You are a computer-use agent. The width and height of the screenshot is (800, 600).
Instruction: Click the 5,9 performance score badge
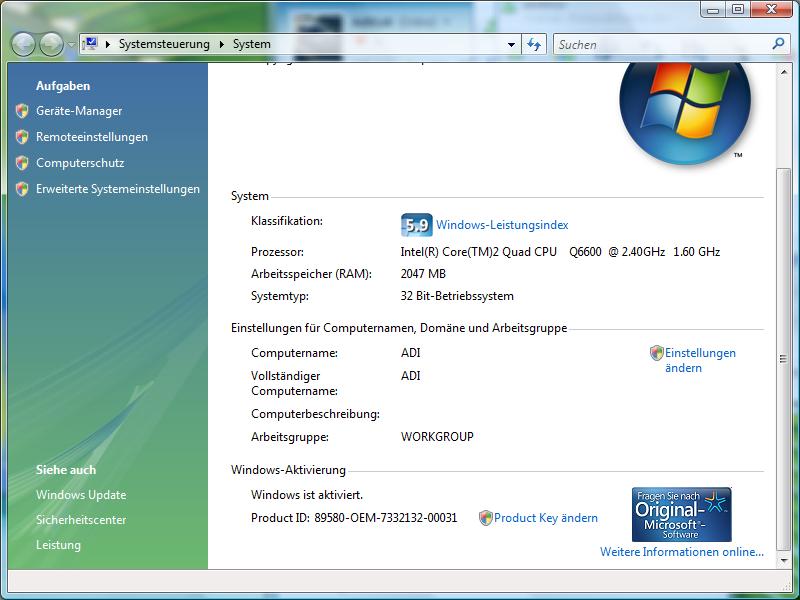point(416,225)
